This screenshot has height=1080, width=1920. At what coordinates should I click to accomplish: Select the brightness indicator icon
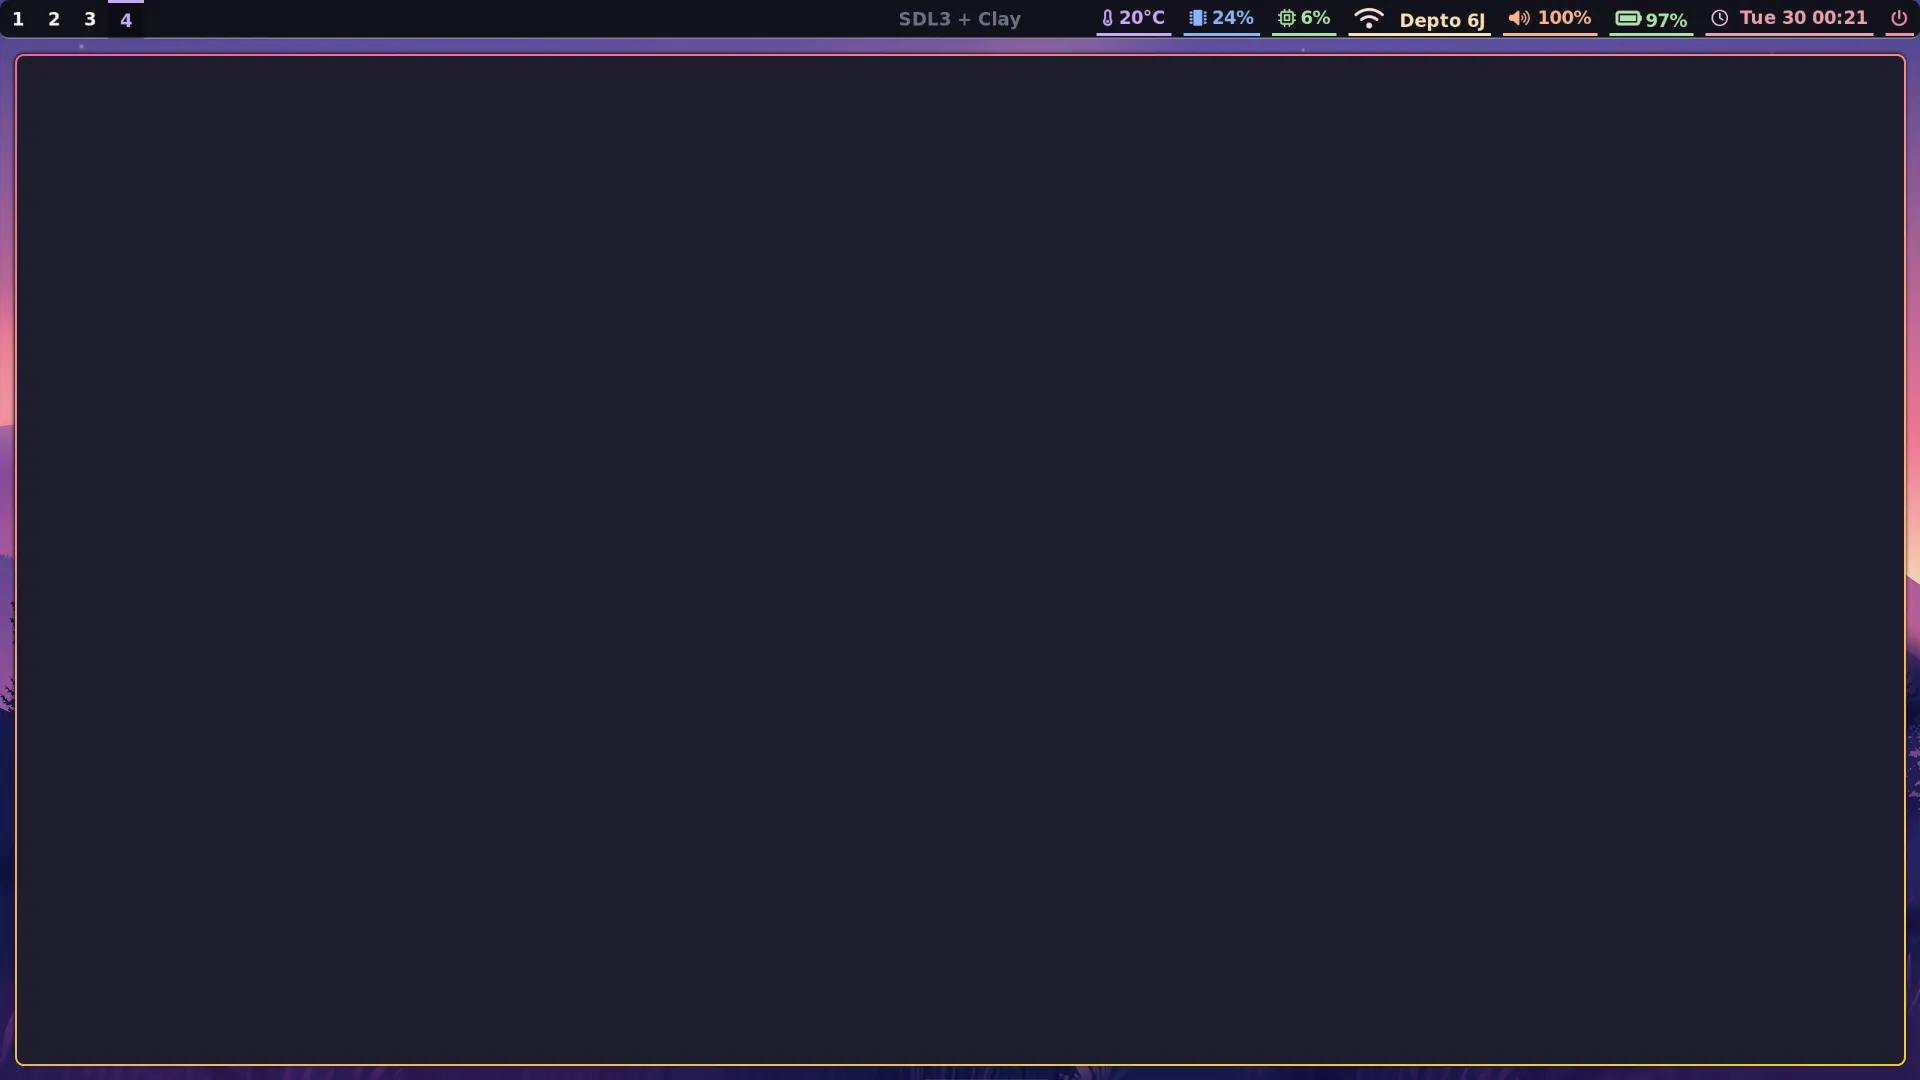pyautogui.click(x=1199, y=18)
